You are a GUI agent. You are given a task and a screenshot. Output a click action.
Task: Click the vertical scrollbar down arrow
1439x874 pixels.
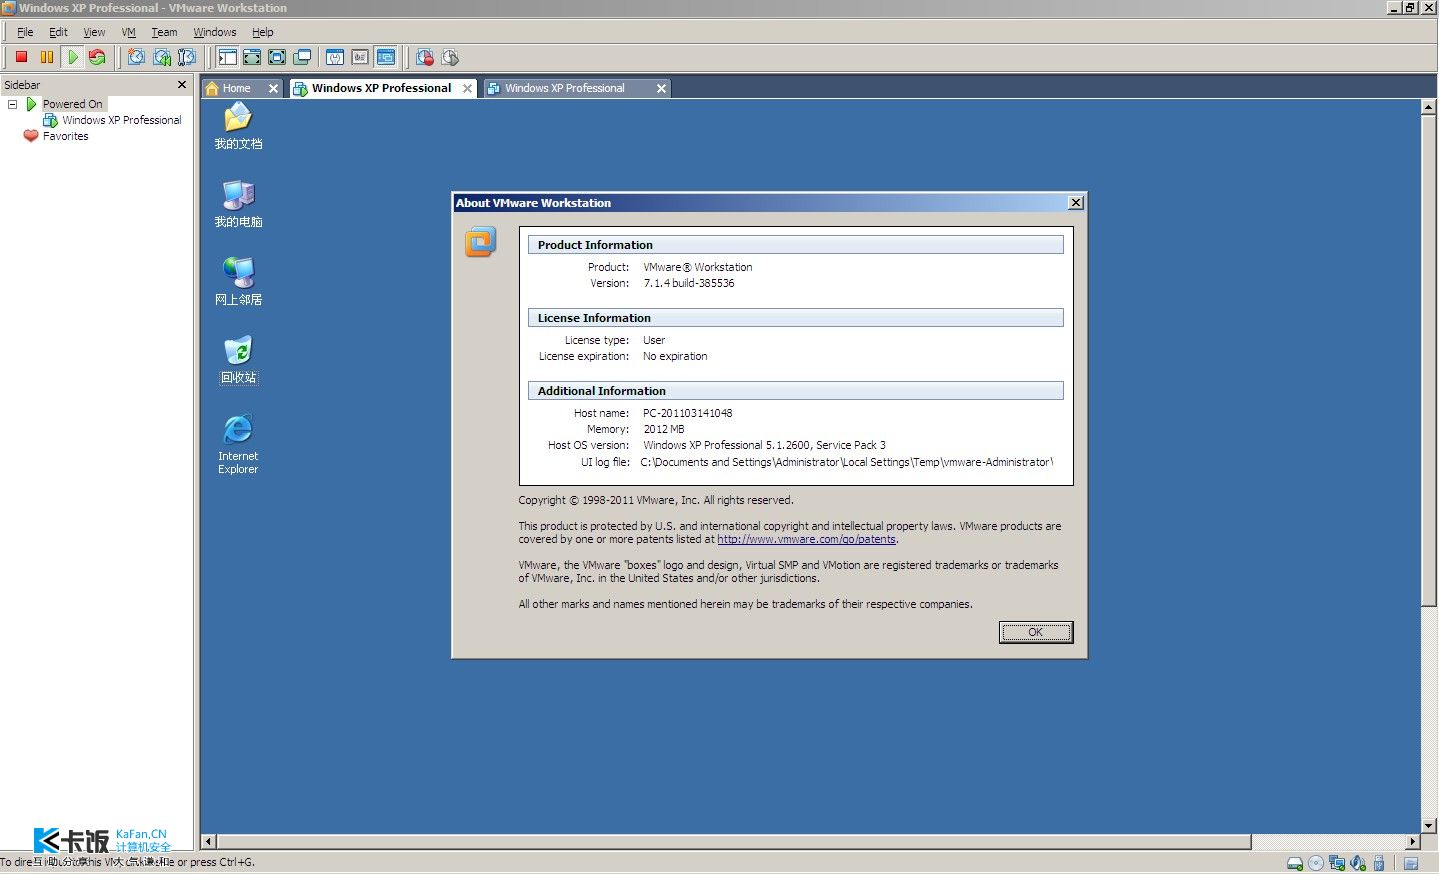point(1429,826)
